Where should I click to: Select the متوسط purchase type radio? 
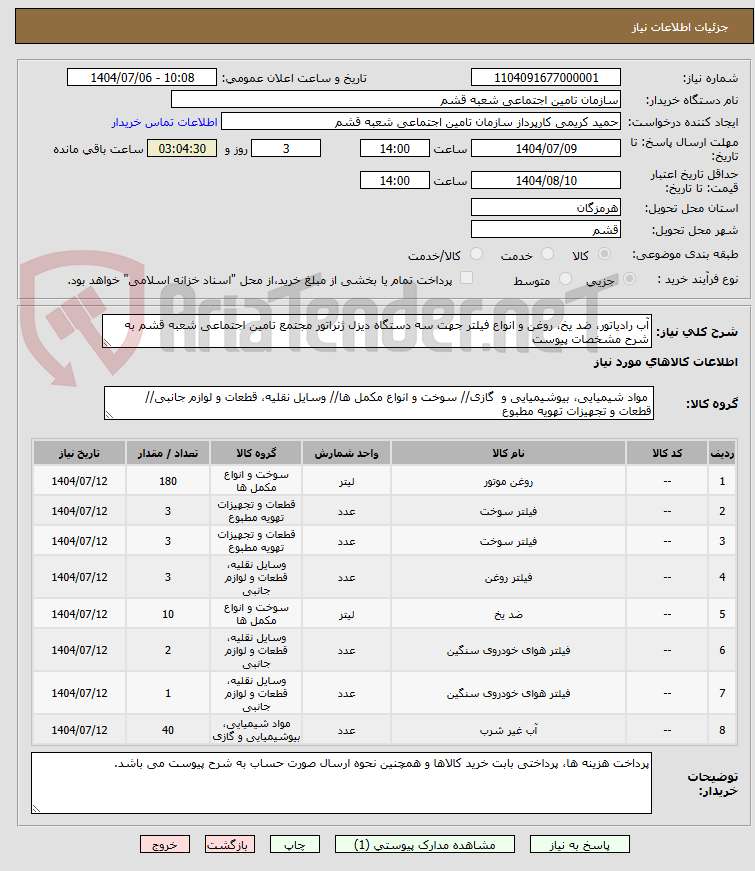565,279
